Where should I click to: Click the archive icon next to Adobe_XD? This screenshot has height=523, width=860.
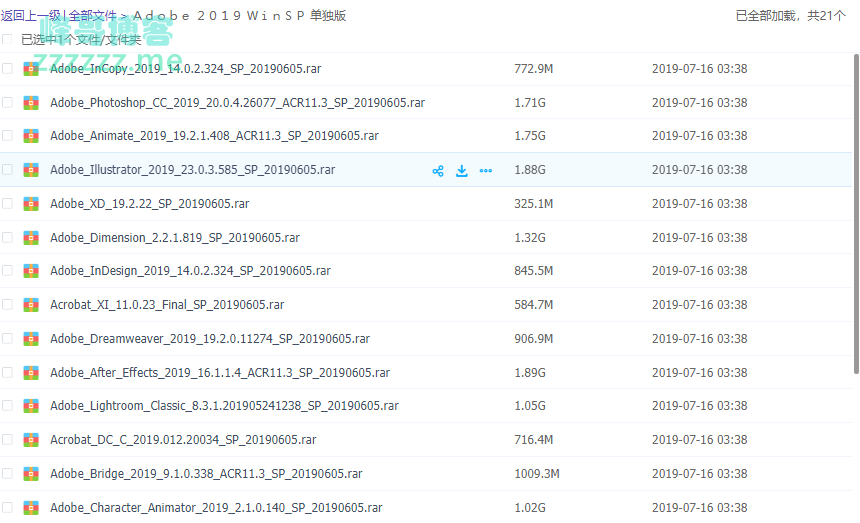(31, 204)
